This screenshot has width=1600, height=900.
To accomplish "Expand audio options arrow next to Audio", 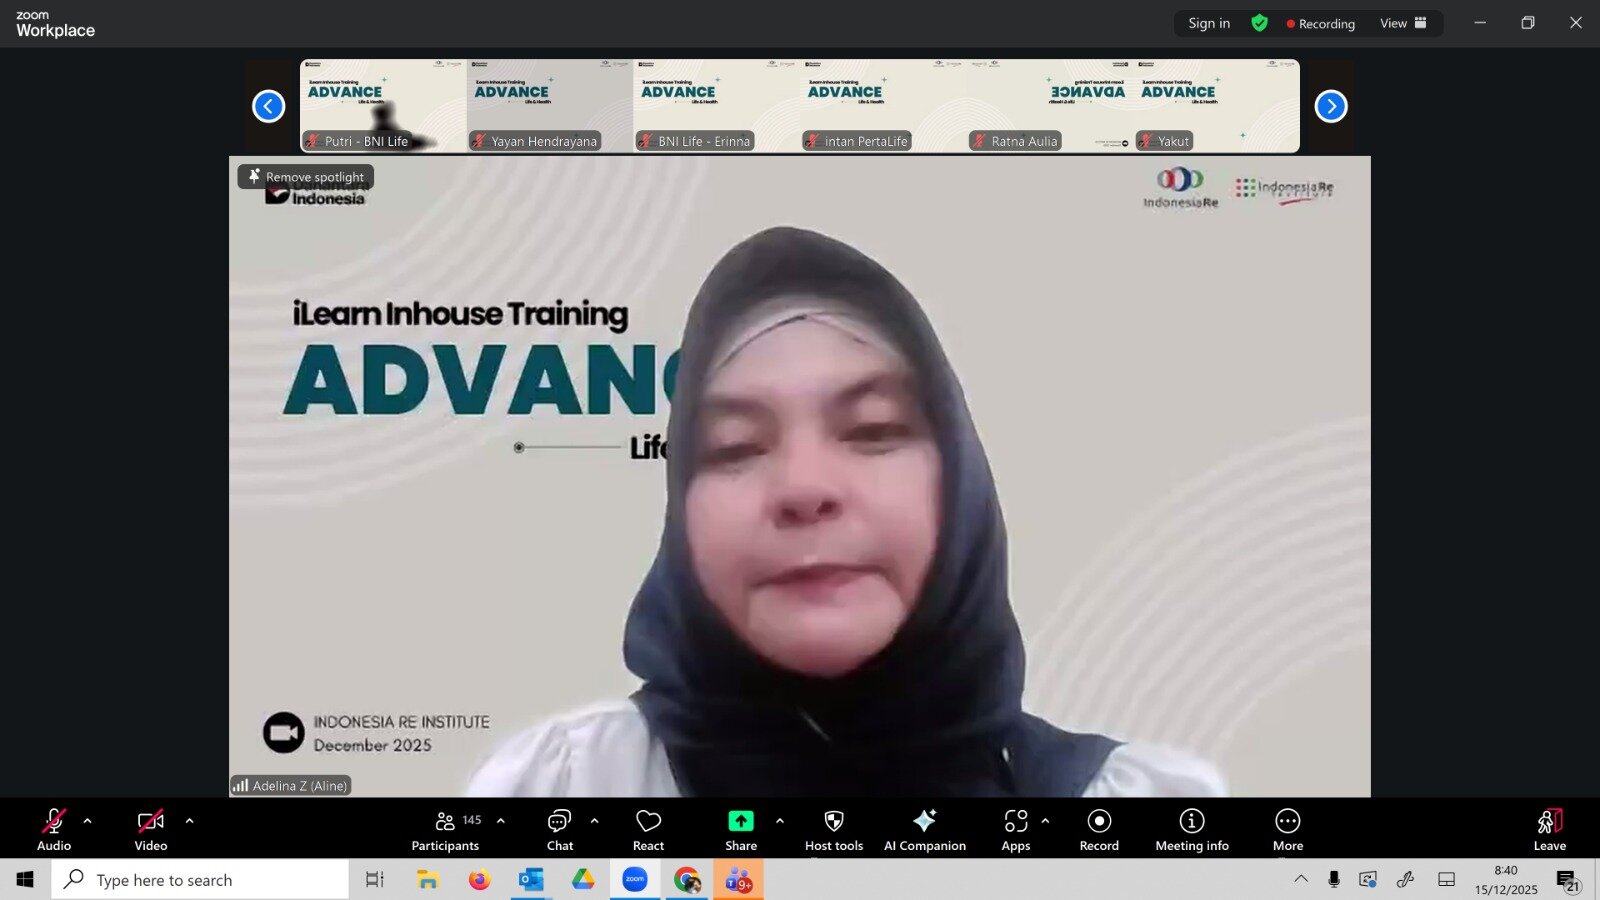I will [87, 821].
